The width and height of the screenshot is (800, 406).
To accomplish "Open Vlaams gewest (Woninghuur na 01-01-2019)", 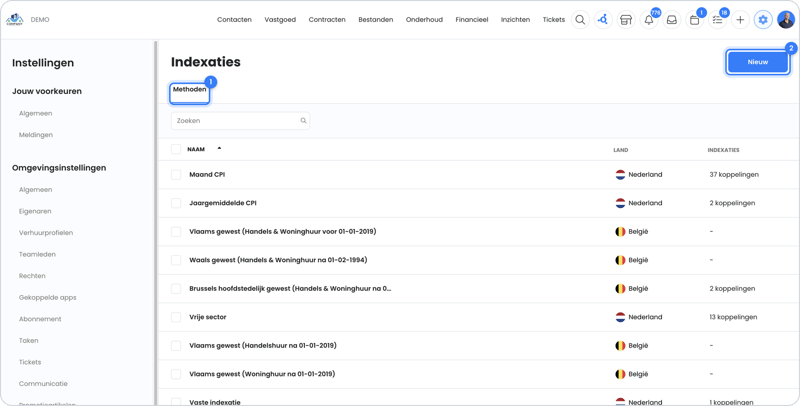I will (x=262, y=374).
